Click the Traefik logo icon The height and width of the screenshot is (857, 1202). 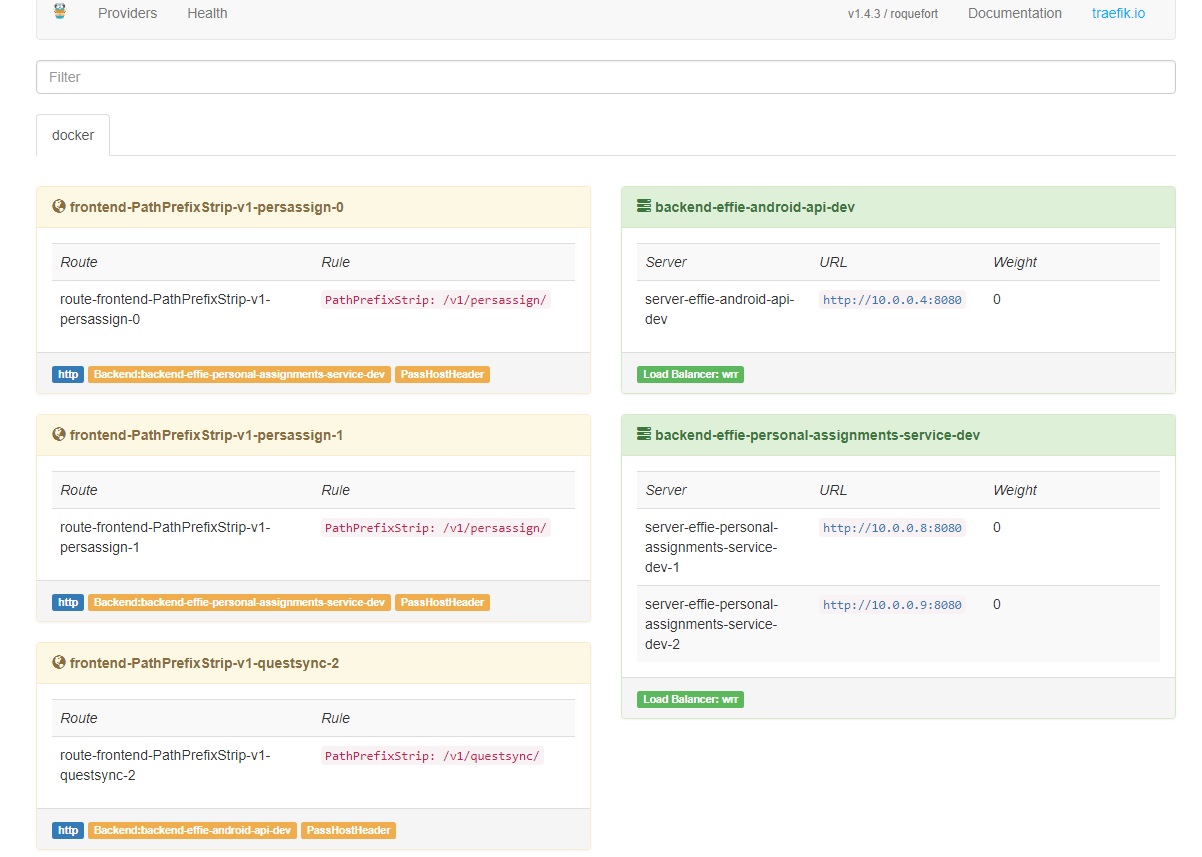(x=59, y=13)
